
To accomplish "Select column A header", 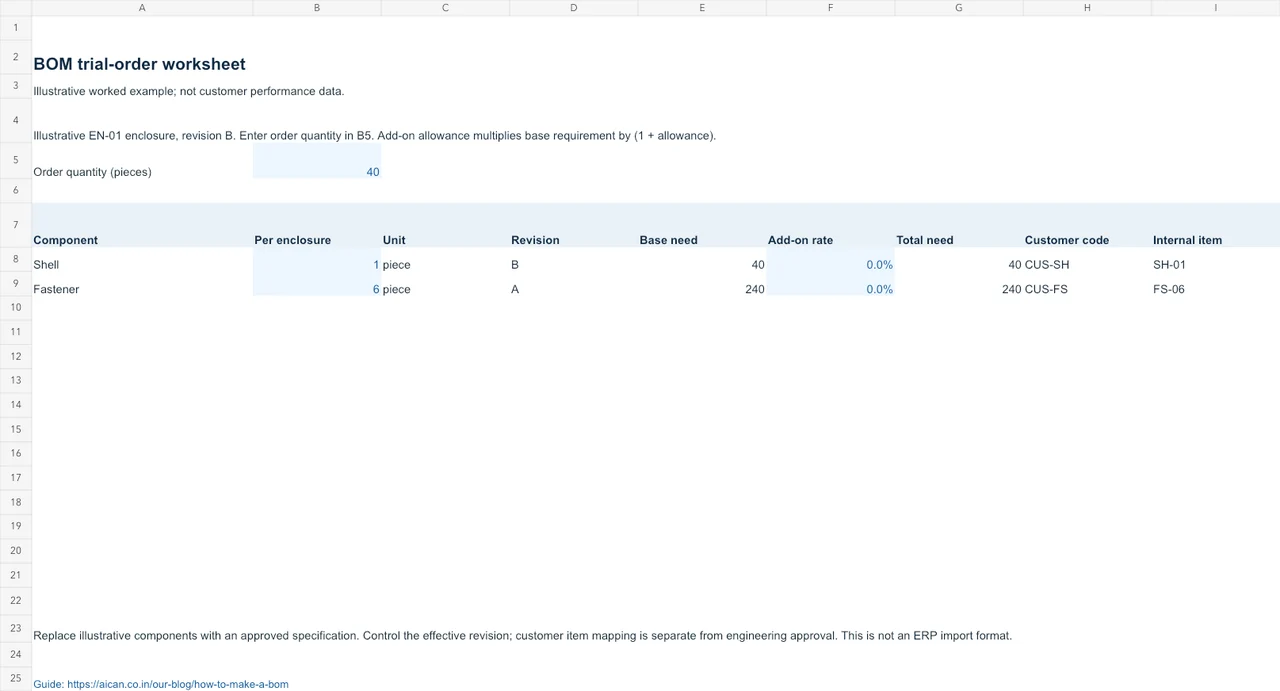I will 142,8.
